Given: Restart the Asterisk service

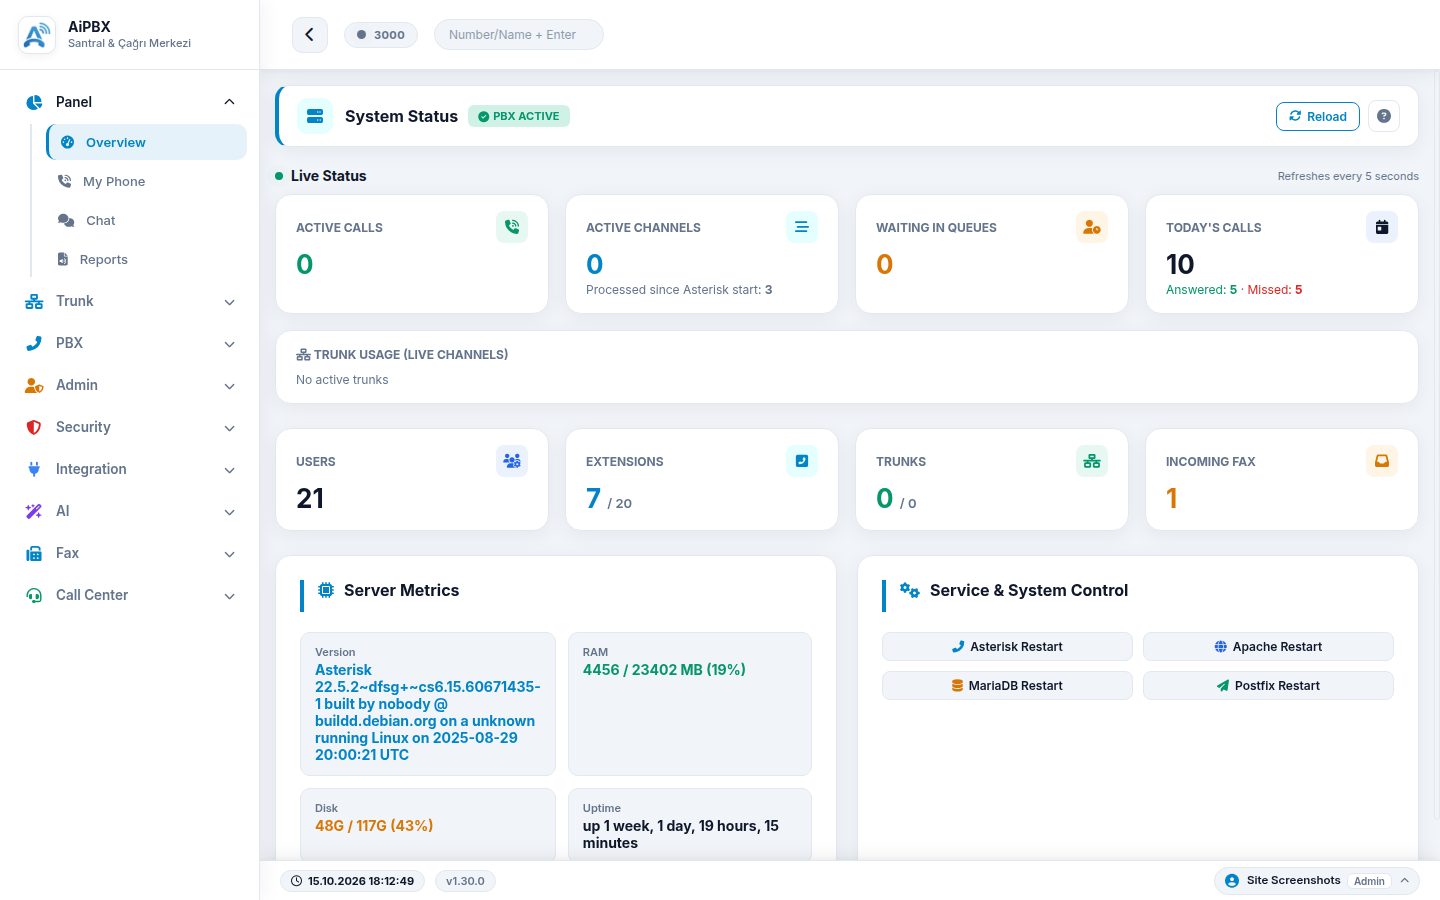Looking at the screenshot, I should pos(1007,646).
